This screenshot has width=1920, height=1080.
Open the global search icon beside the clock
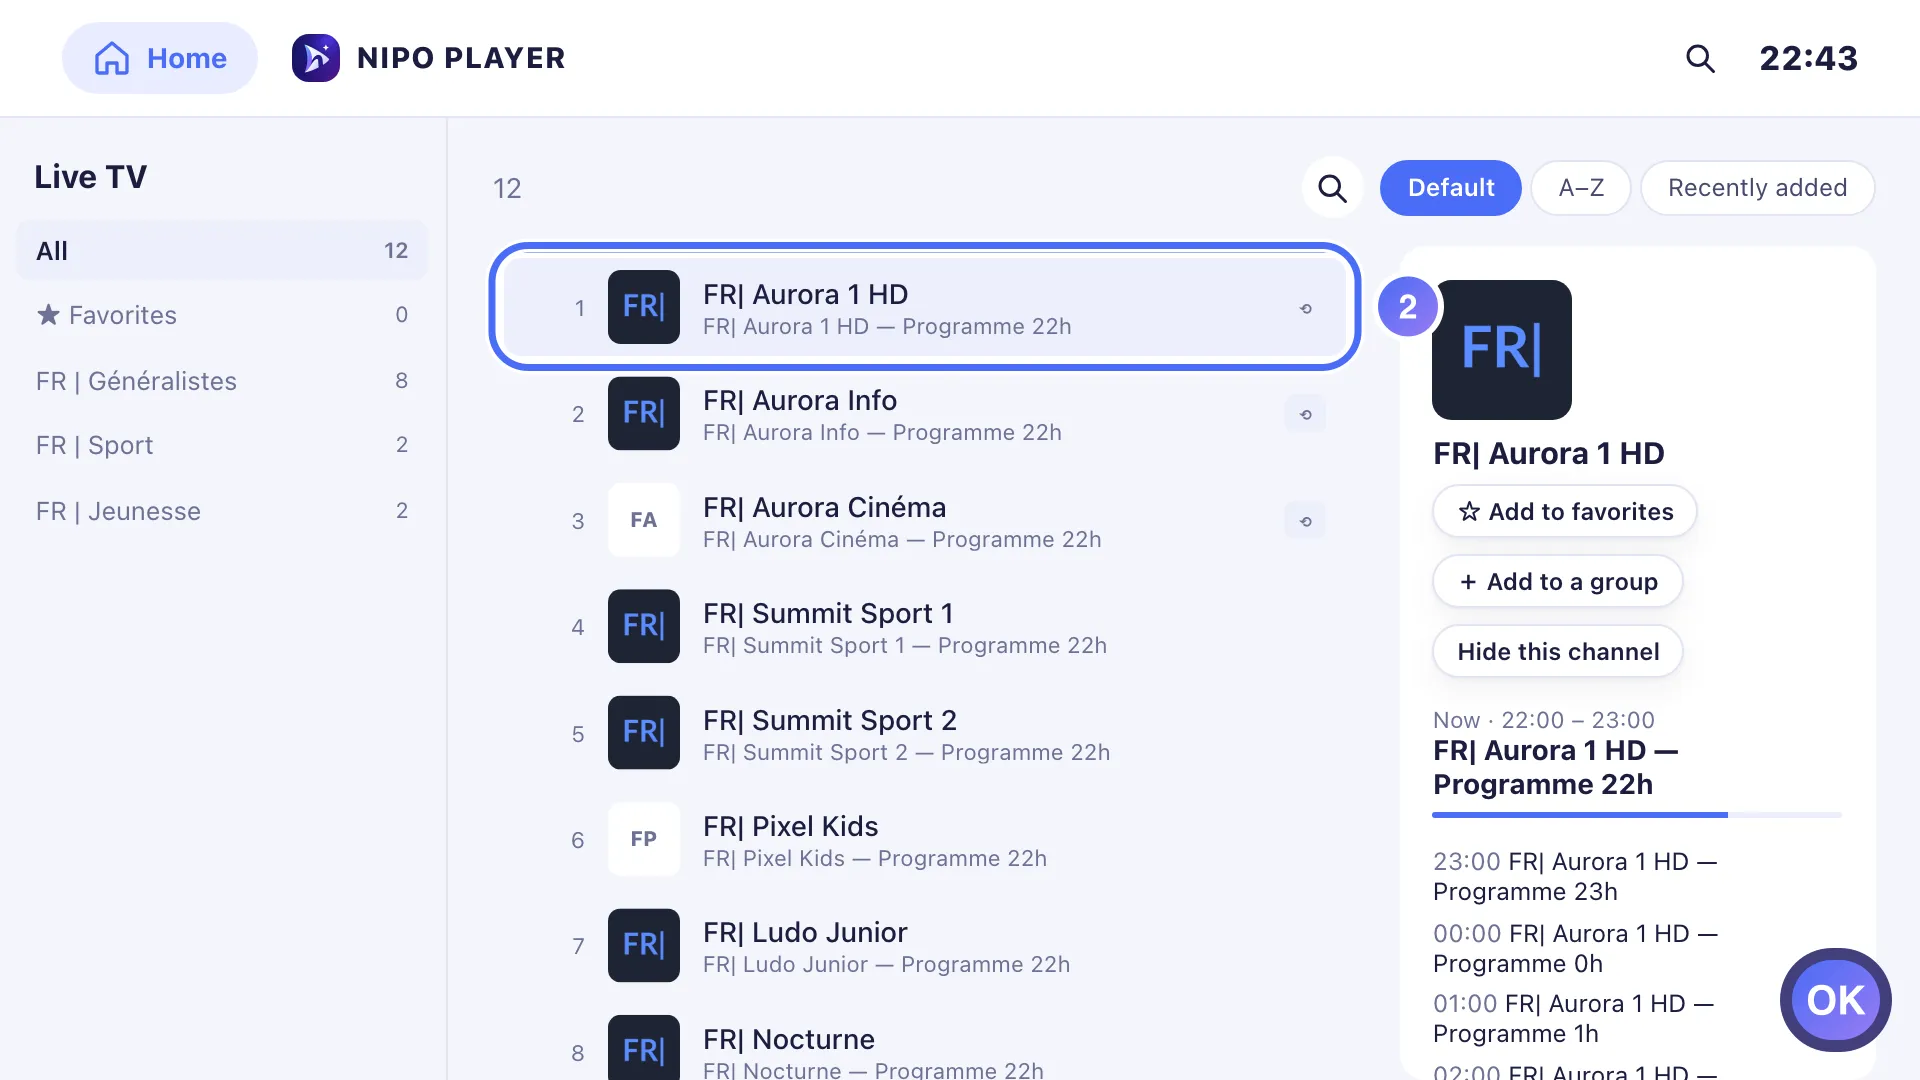coord(1700,58)
